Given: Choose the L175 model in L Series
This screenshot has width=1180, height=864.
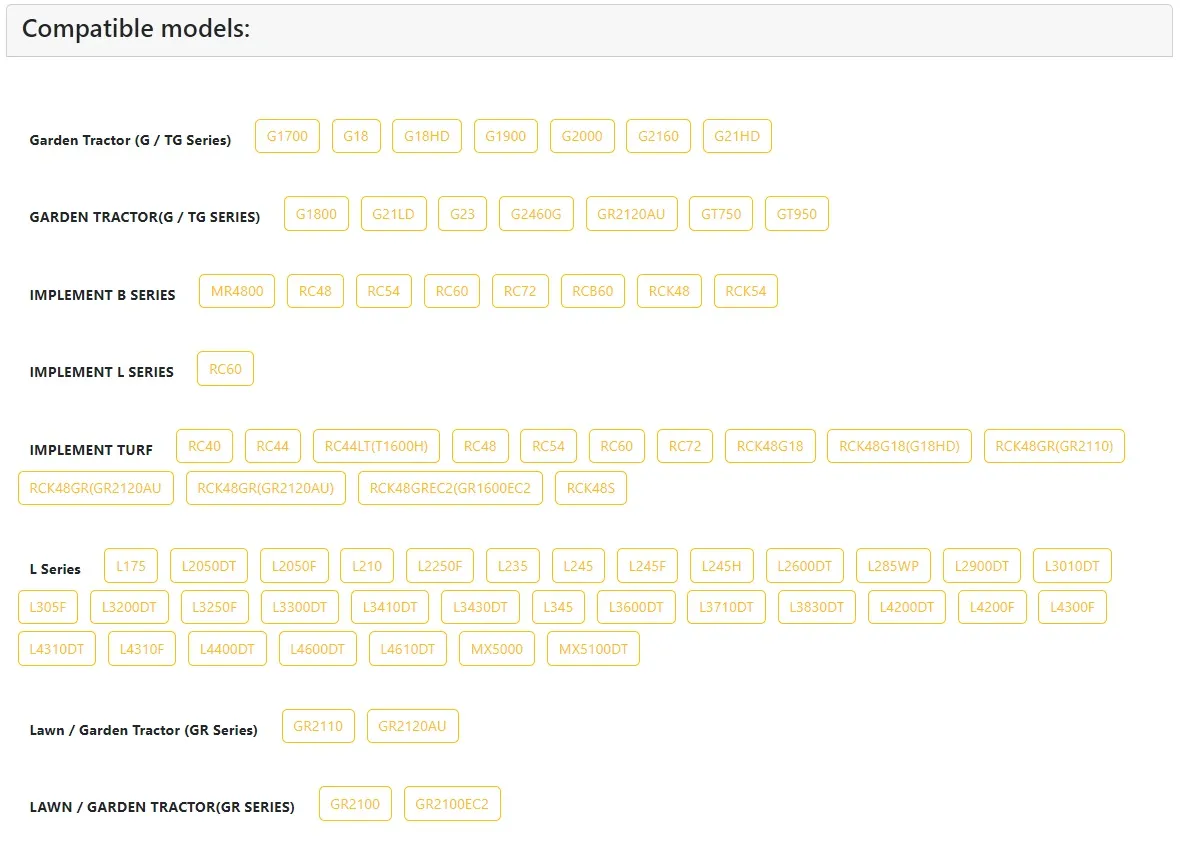Looking at the screenshot, I should click(131, 566).
